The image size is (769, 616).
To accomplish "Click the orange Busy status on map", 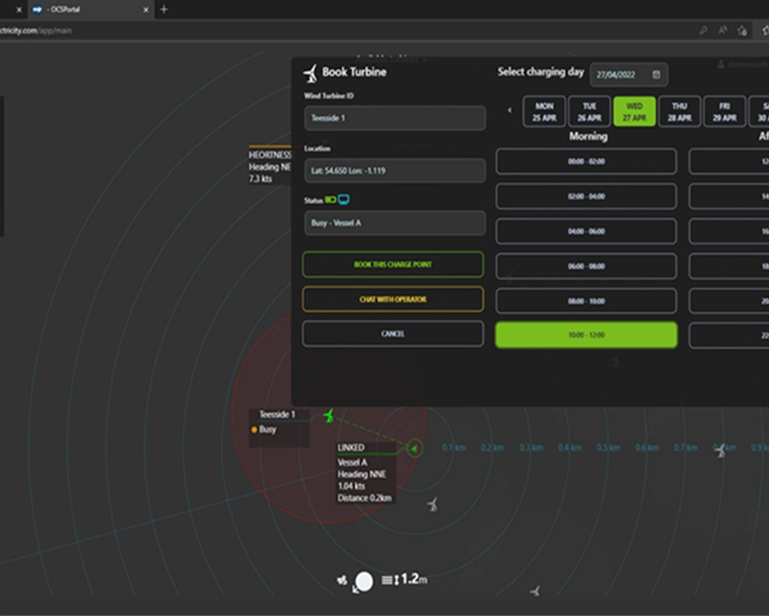I will point(264,430).
